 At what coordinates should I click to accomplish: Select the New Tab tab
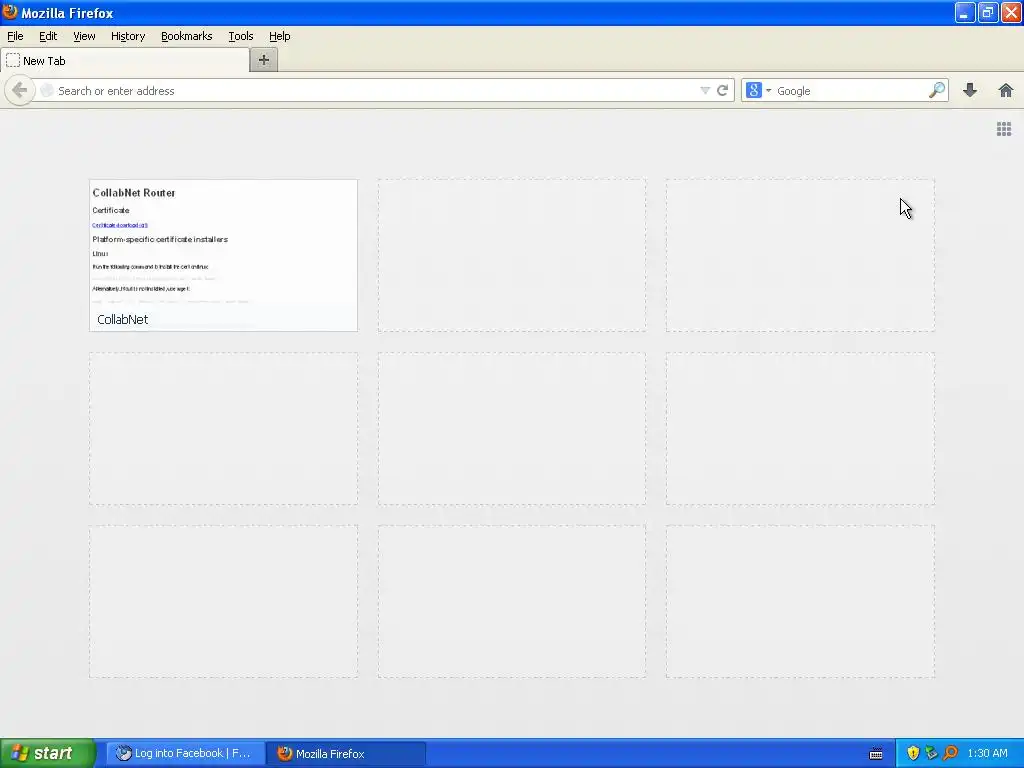pos(125,61)
